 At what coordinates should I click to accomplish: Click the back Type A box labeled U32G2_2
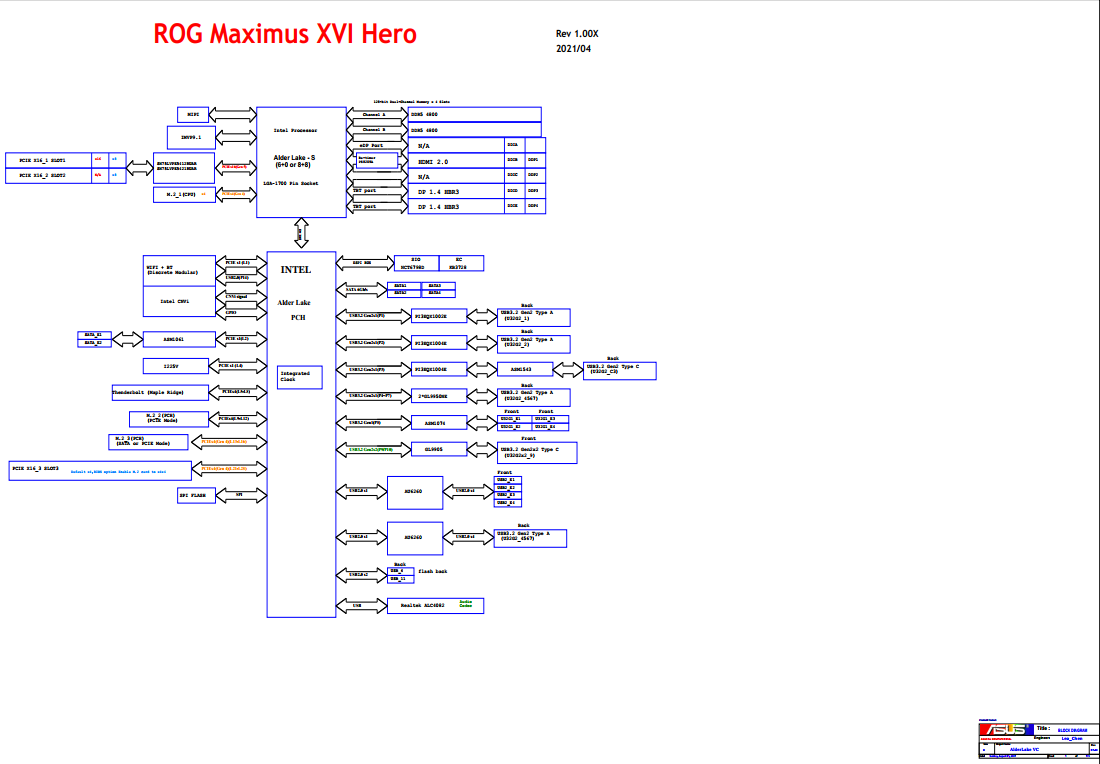[533, 344]
